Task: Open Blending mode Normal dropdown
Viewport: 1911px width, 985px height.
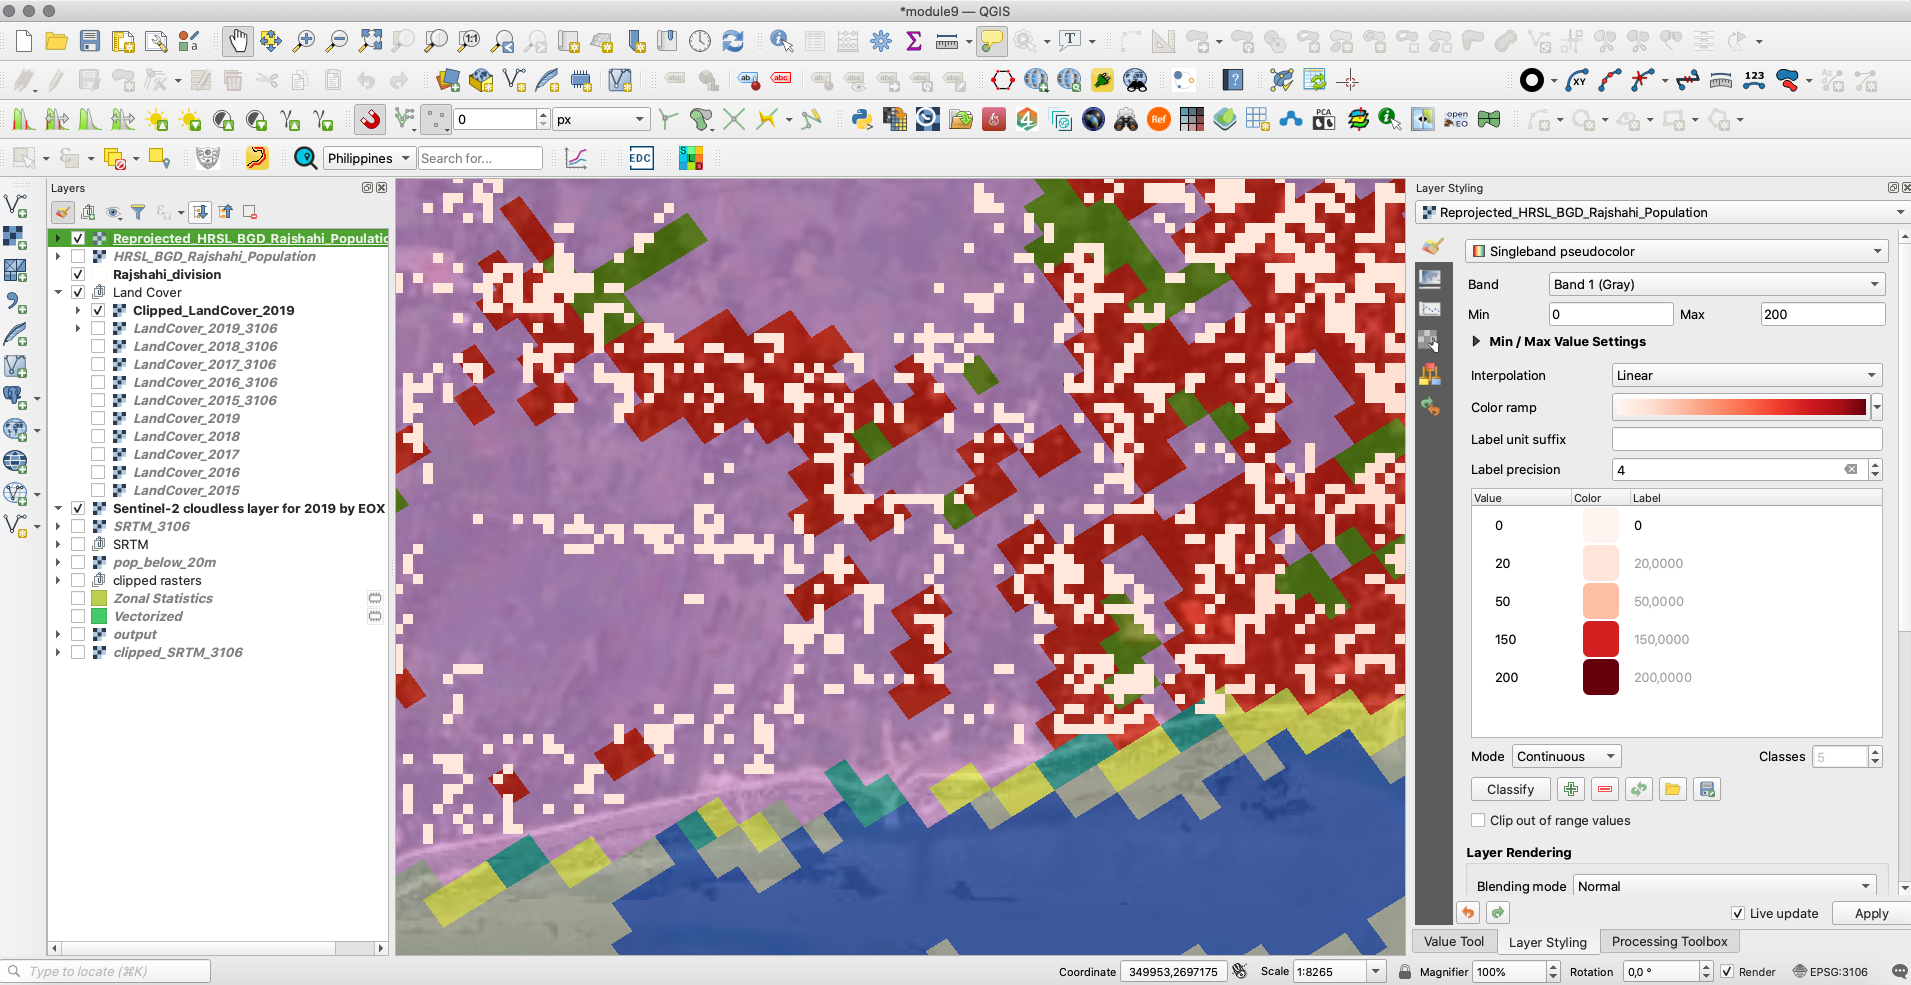Action: coord(1725,886)
